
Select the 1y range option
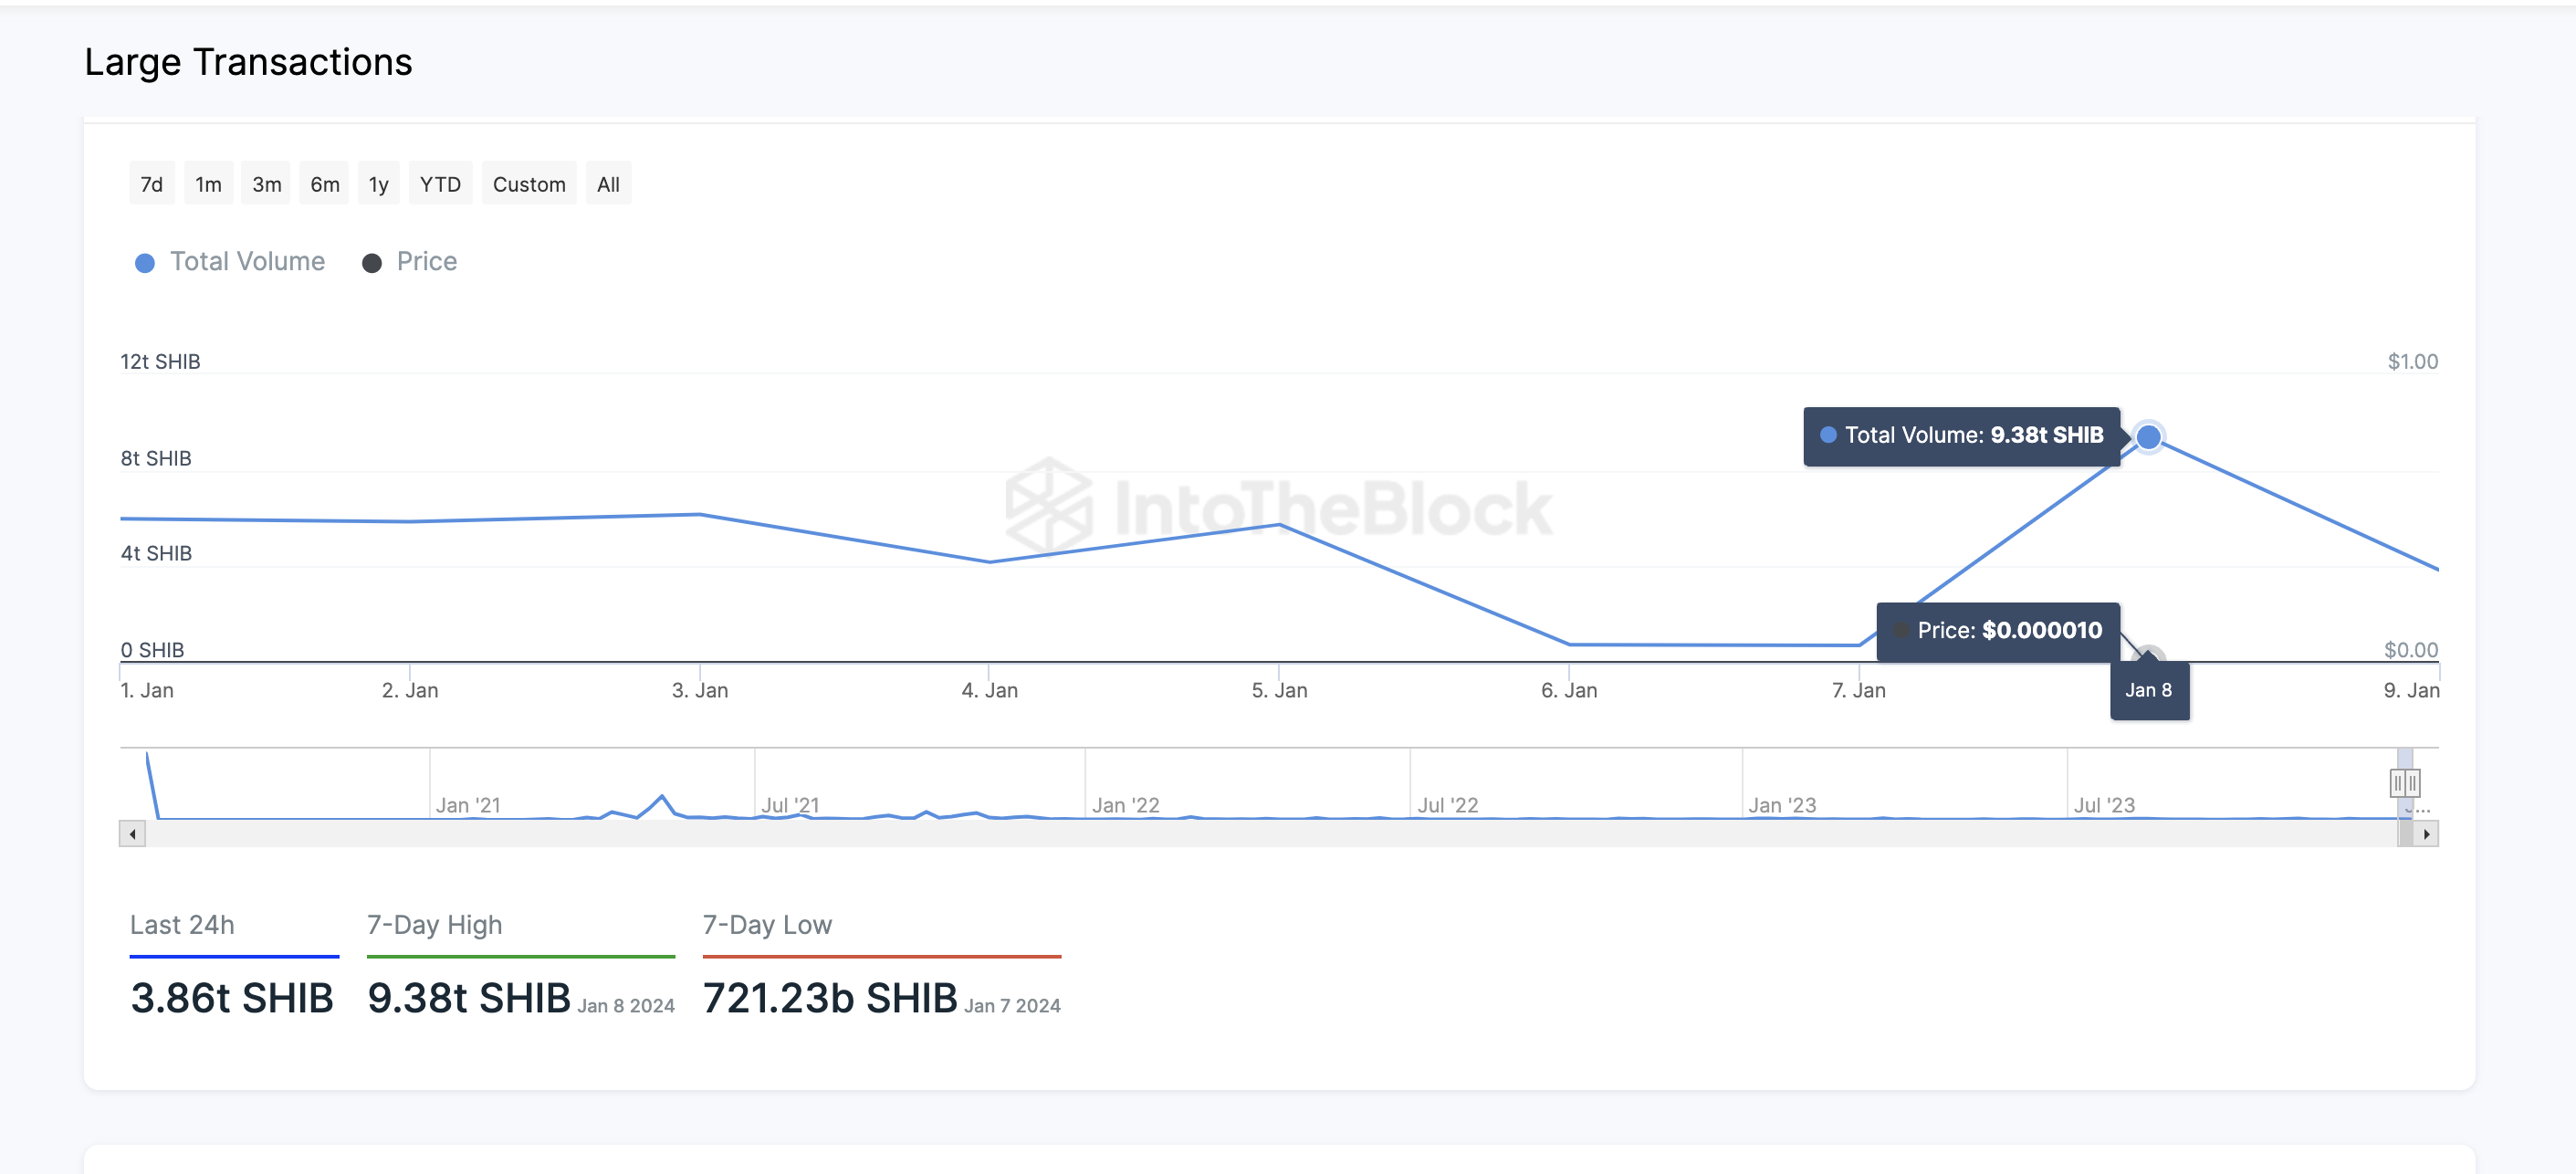point(378,184)
